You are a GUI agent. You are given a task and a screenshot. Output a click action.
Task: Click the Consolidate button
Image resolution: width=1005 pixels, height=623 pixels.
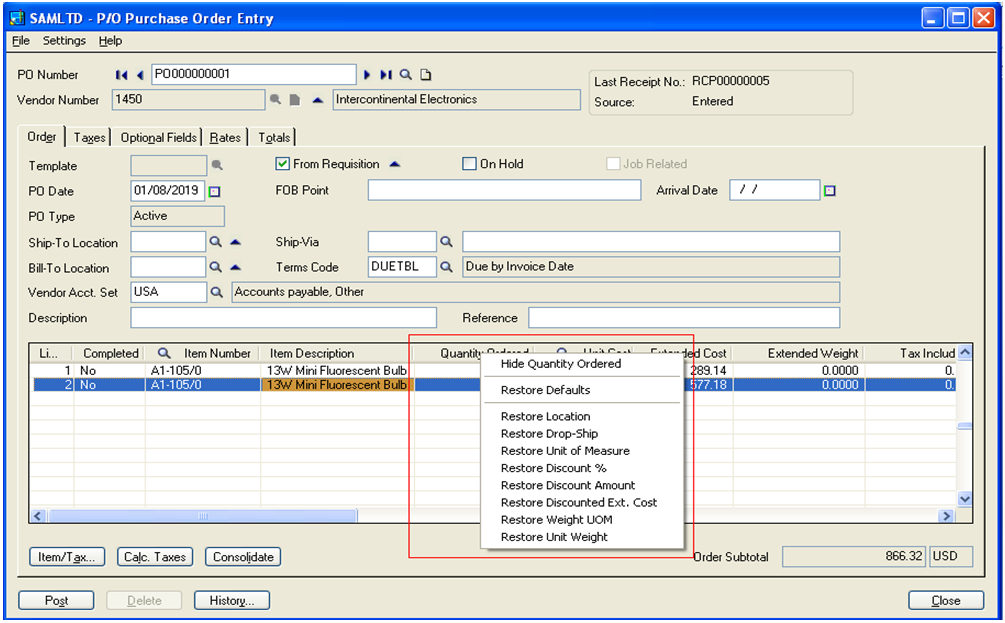243,557
